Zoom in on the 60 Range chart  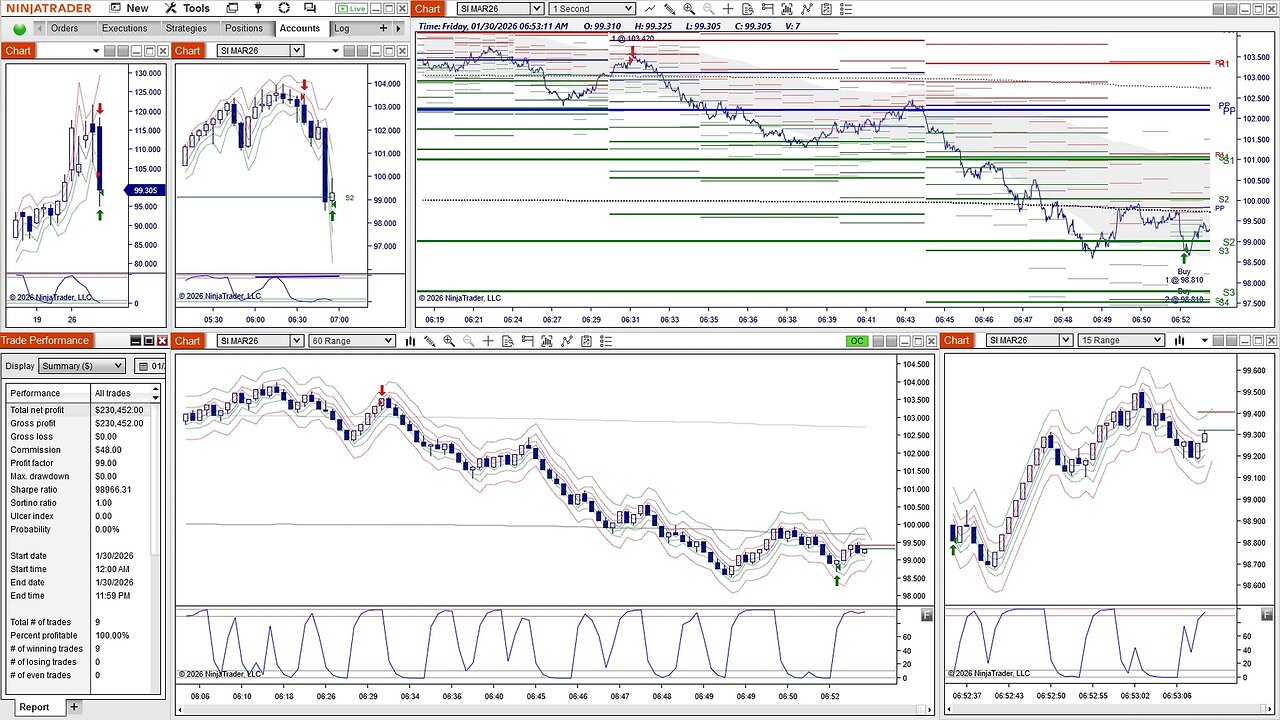(x=449, y=341)
